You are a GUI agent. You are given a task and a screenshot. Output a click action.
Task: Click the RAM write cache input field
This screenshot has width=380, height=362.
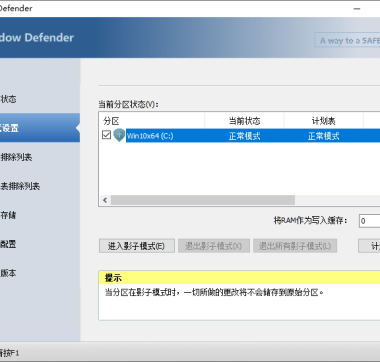369,221
